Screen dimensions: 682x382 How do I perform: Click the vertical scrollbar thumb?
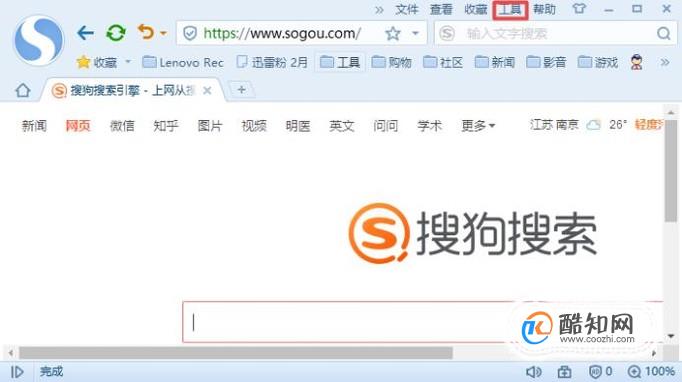pos(671,171)
